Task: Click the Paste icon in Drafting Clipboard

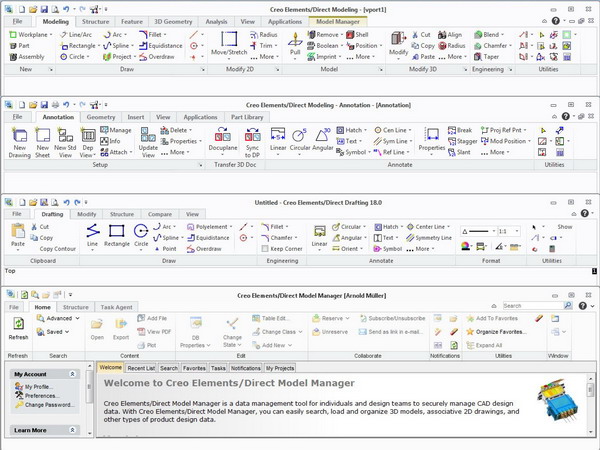Action: point(18,236)
